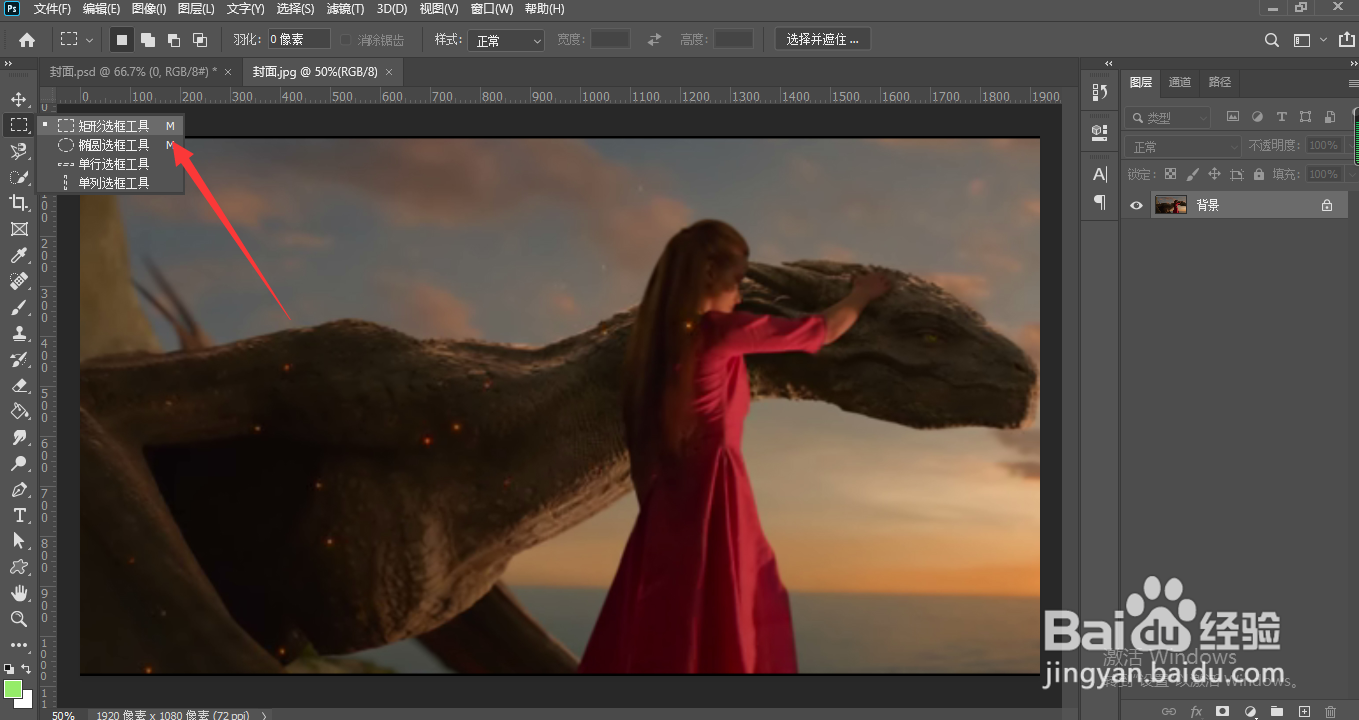The image size is (1359, 720).
Task: Toggle pixel layer filter in Layers panel
Action: 1233,117
